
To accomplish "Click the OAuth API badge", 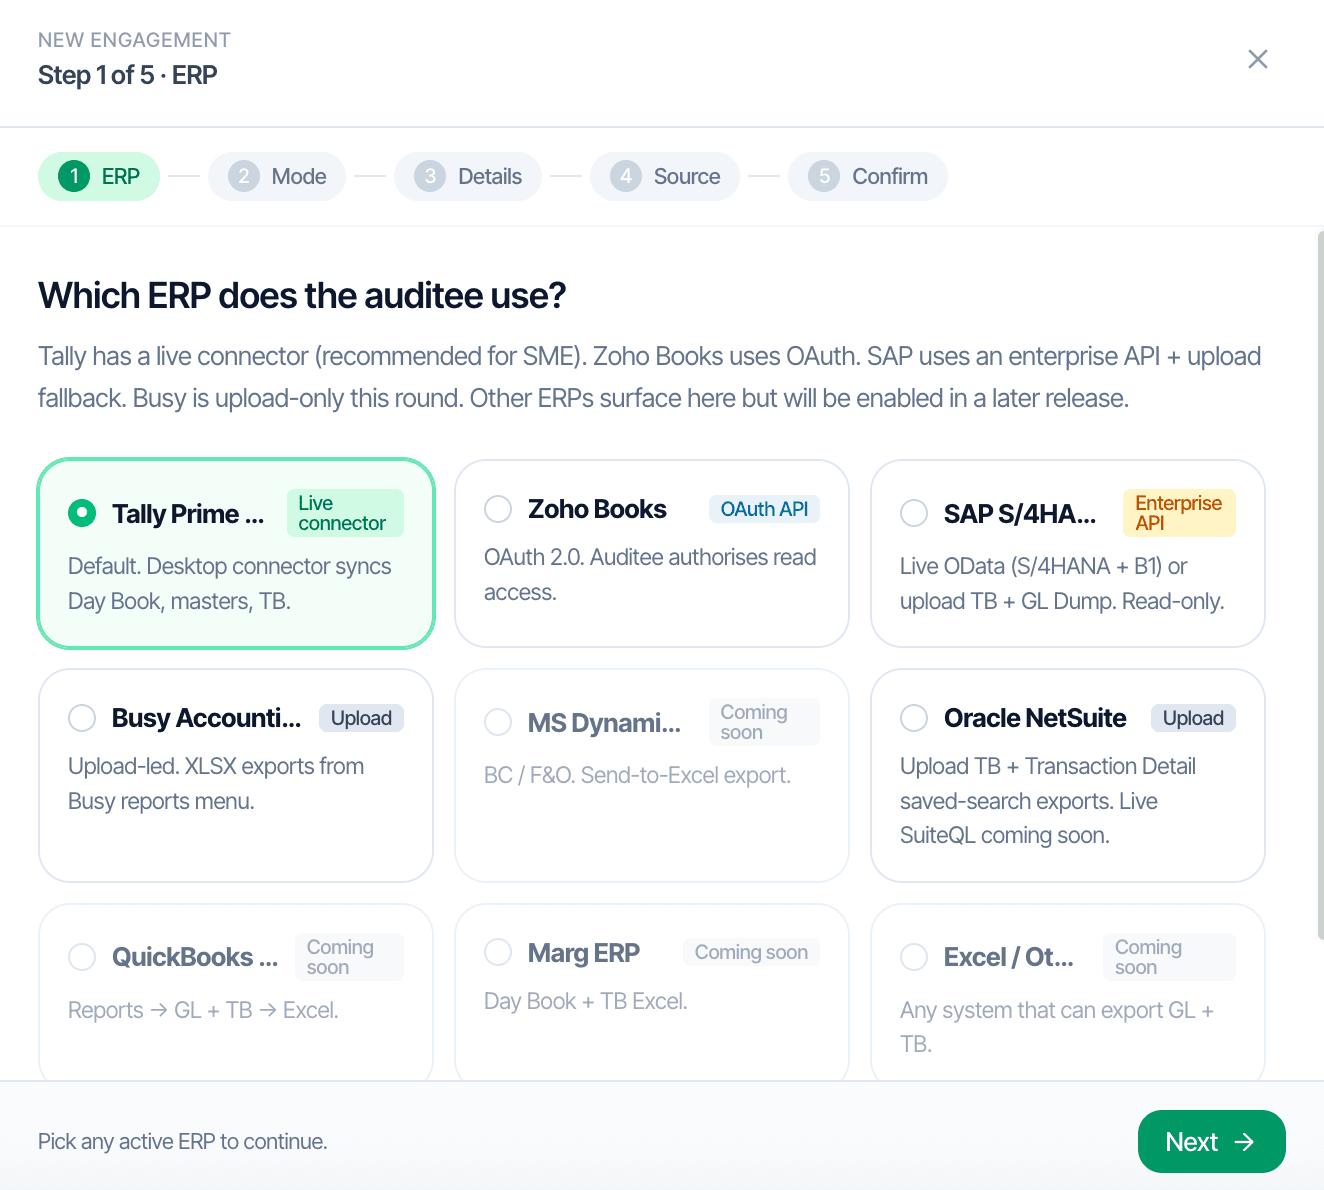I will pyautogui.click(x=764, y=509).
